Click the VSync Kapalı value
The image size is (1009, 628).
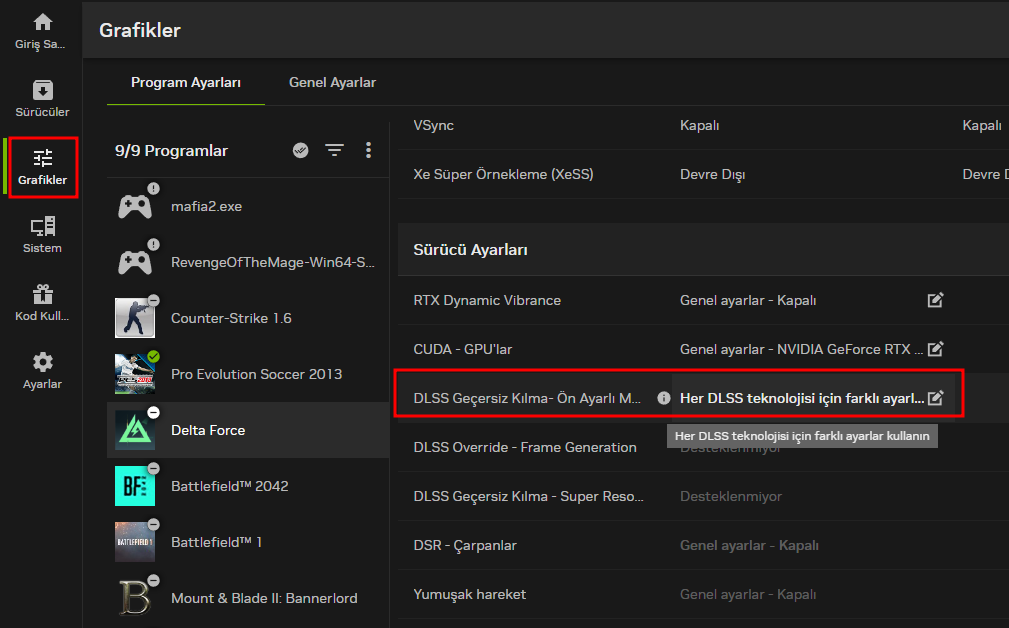click(699, 125)
